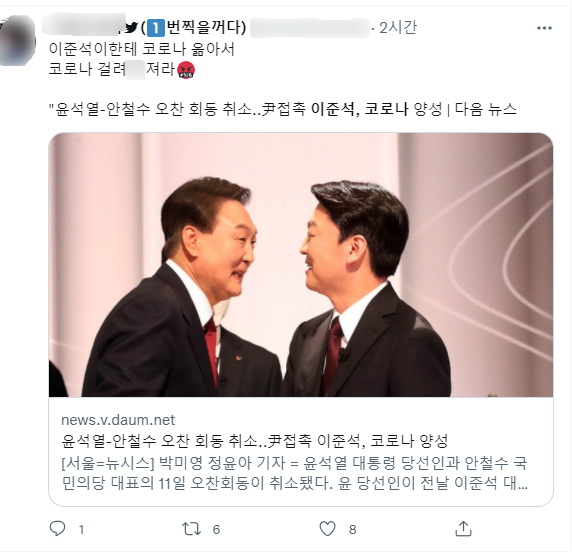The image size is (572, 552).
Task: Click the reply count 1
Action: pos(82,529)
